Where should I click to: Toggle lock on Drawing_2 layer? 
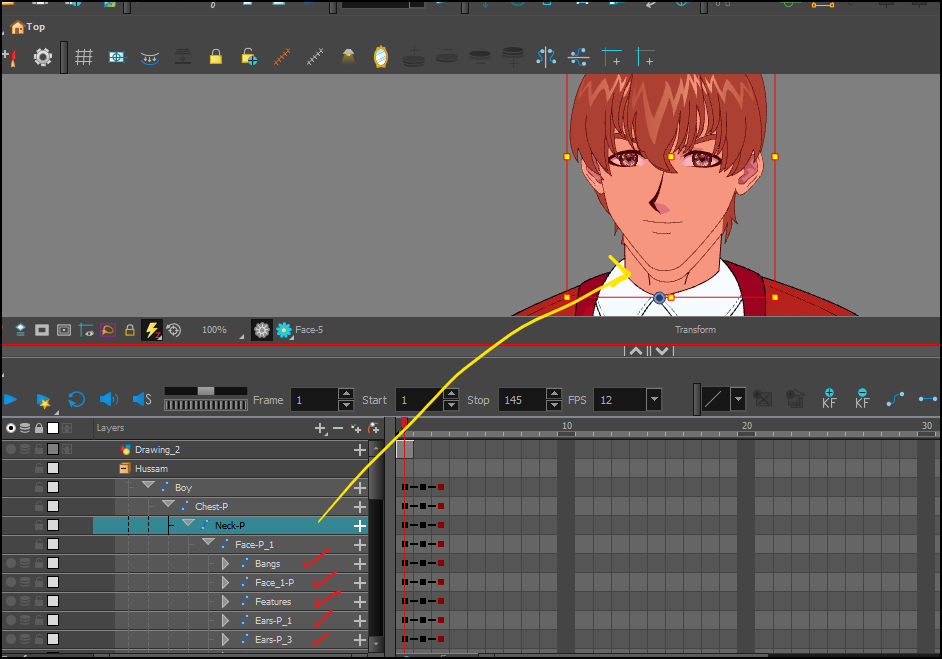(39, 449)
